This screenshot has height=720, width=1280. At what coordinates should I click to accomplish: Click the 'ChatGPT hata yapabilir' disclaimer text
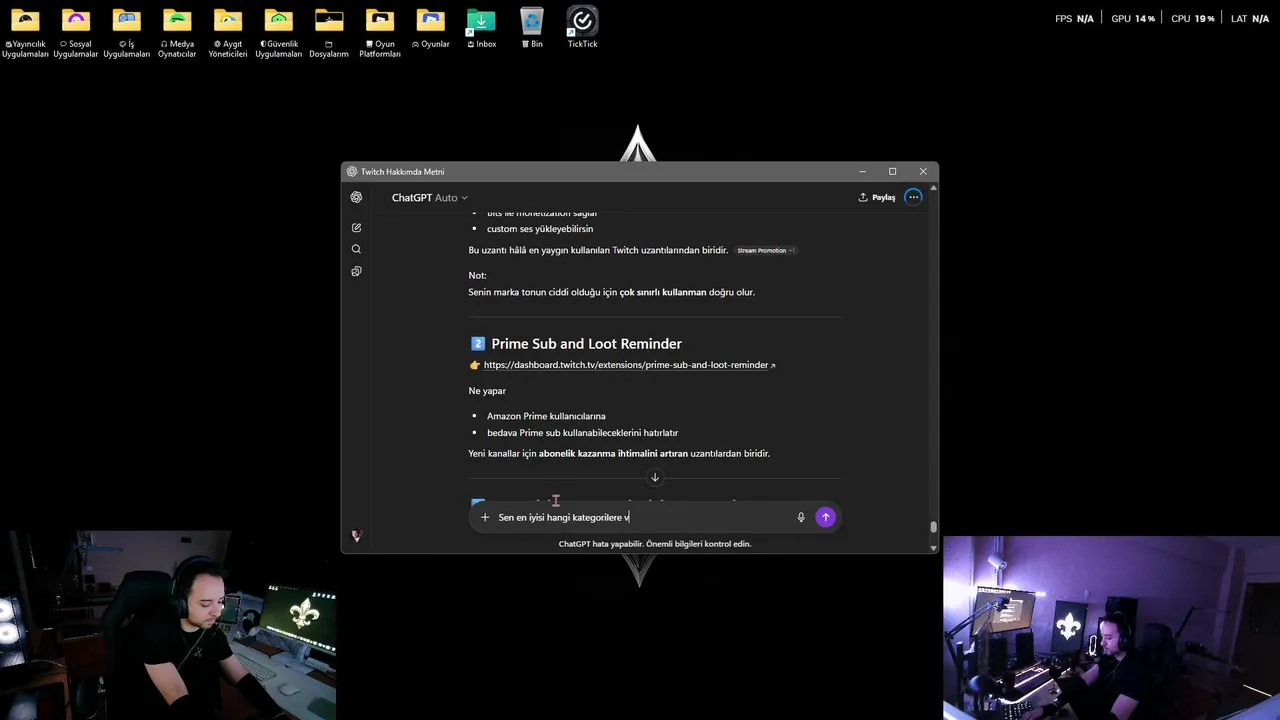click(655, 544)
